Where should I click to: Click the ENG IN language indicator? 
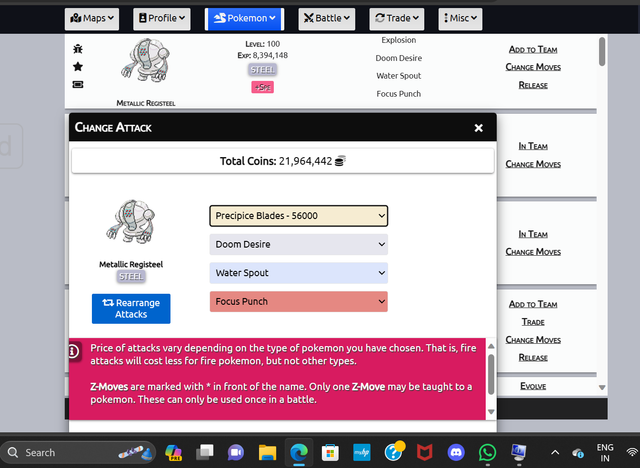605,453
